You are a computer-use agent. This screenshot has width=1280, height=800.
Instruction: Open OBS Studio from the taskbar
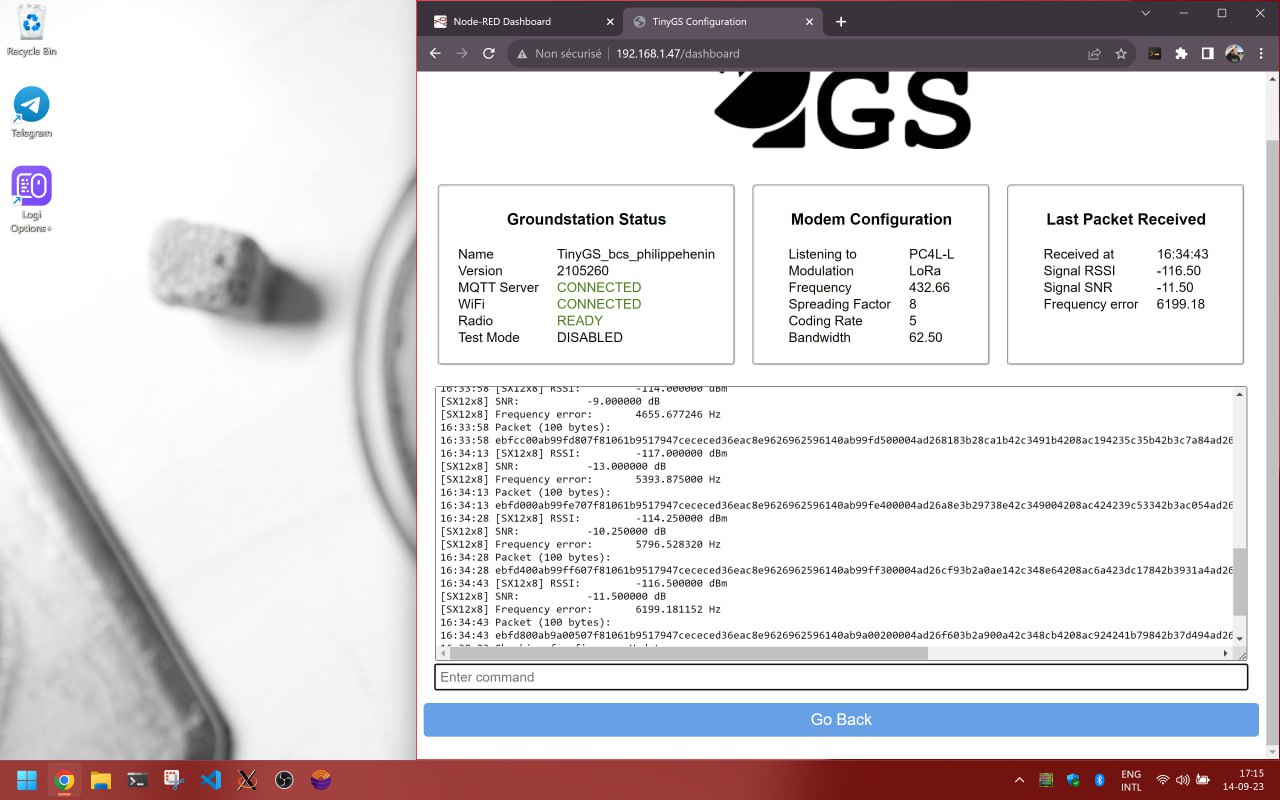point(284,780)
